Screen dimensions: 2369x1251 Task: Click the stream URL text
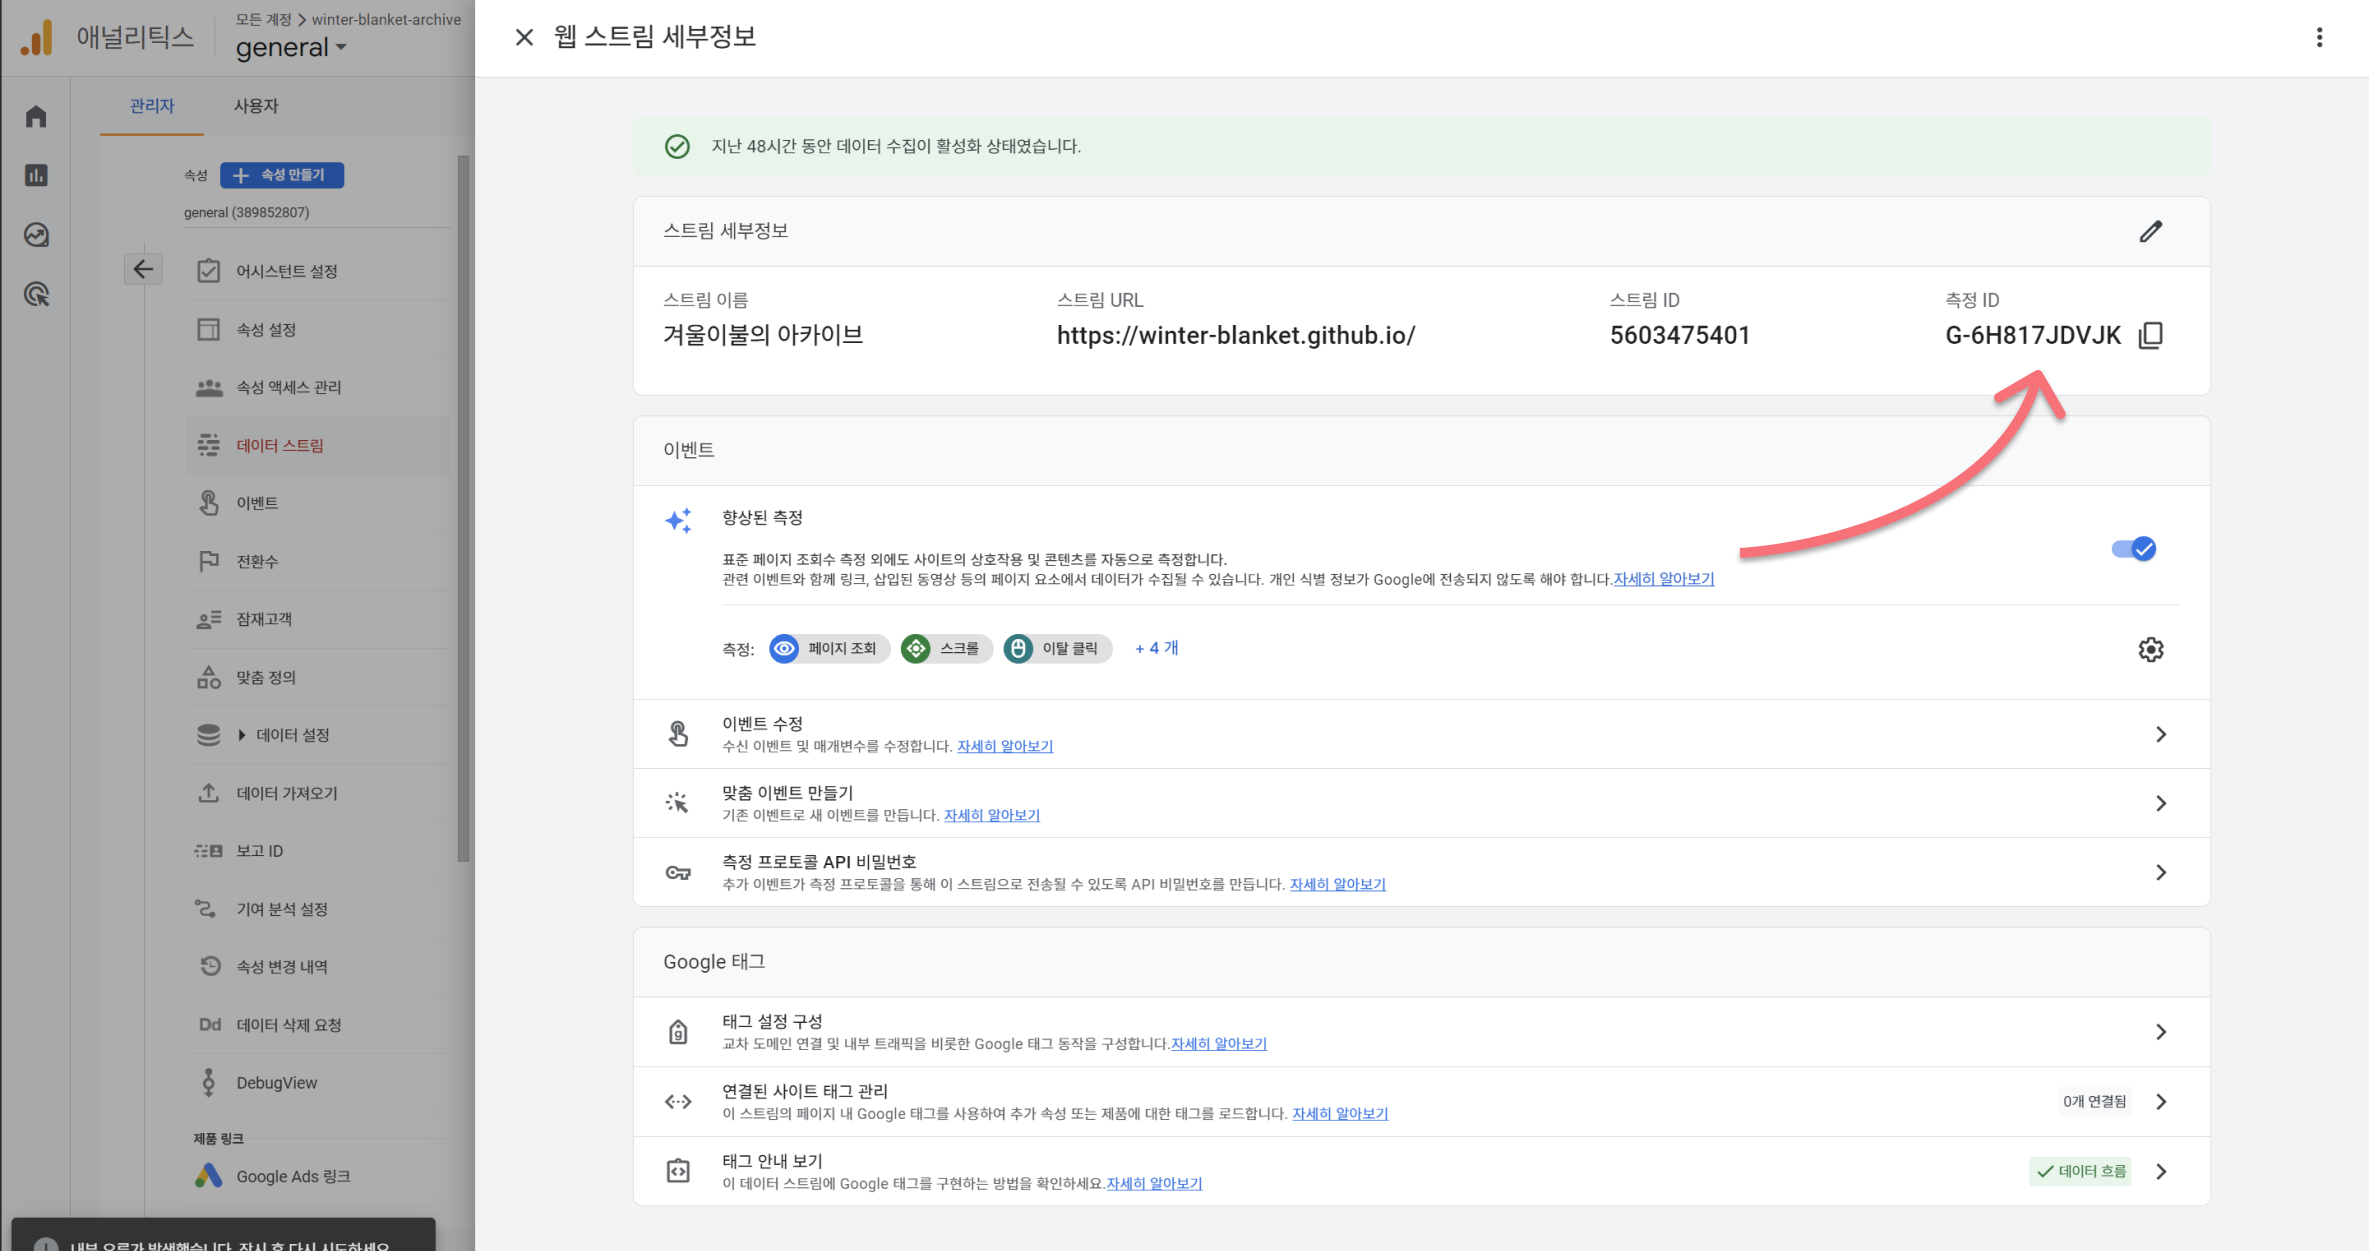click(x=1236, y=335)
